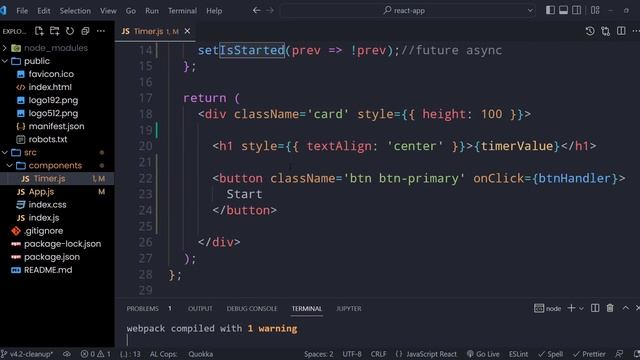This screenshot has height=360, width=640.
Task: Toggle the primary side bar layout icon
Action: 550,11
